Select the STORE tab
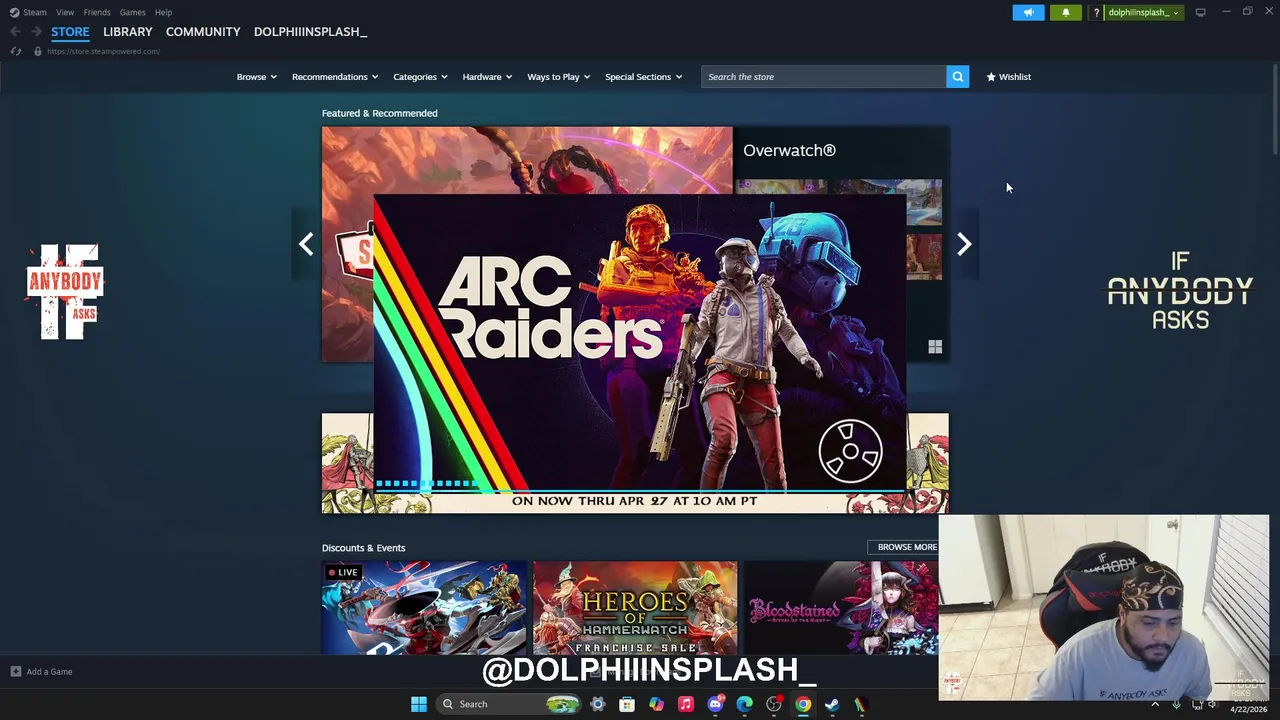 [x=70, y=32]
